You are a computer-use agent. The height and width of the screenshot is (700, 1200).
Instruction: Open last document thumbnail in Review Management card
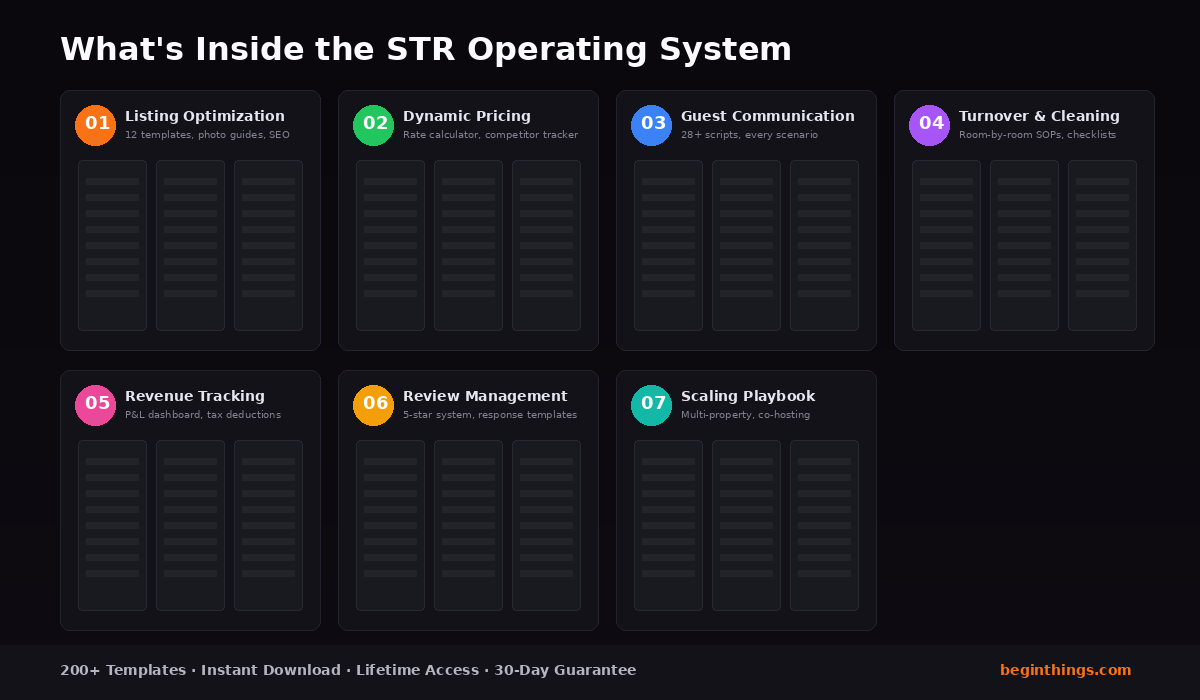pos(546,525)
